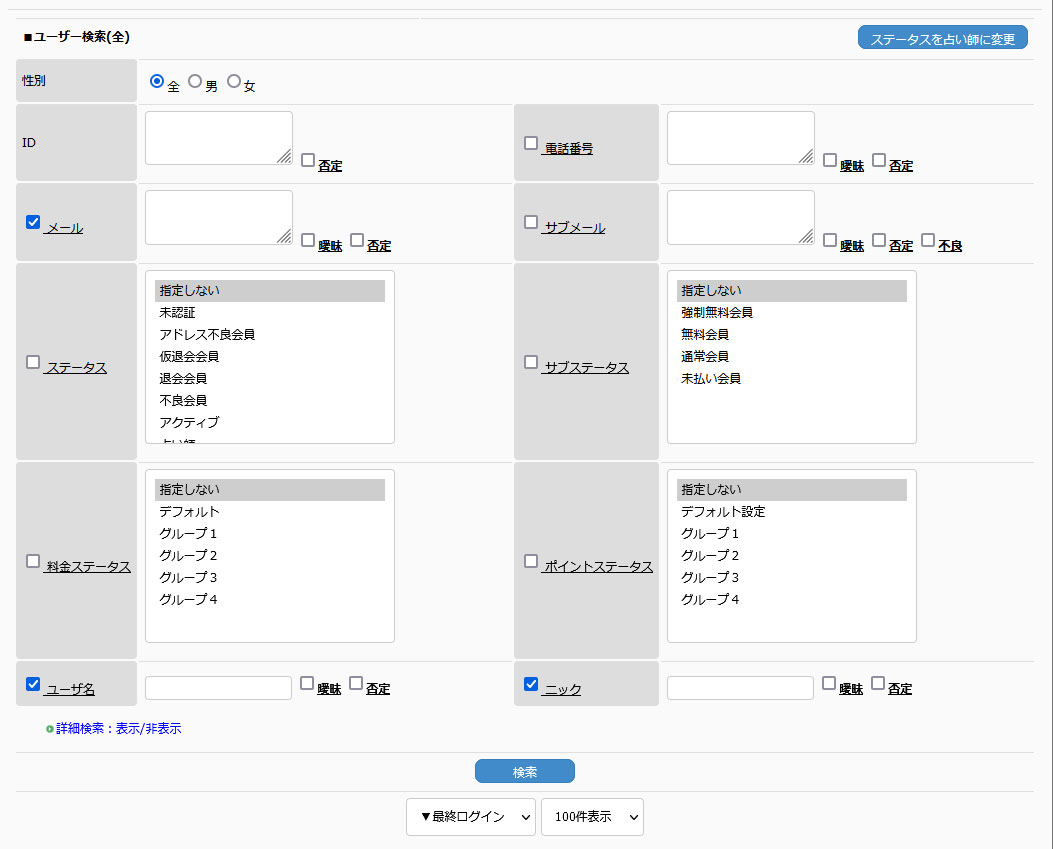Screen dimensions: 1053x849
Task: Click the ID textarea resize handle
Action: click(284, 156)
